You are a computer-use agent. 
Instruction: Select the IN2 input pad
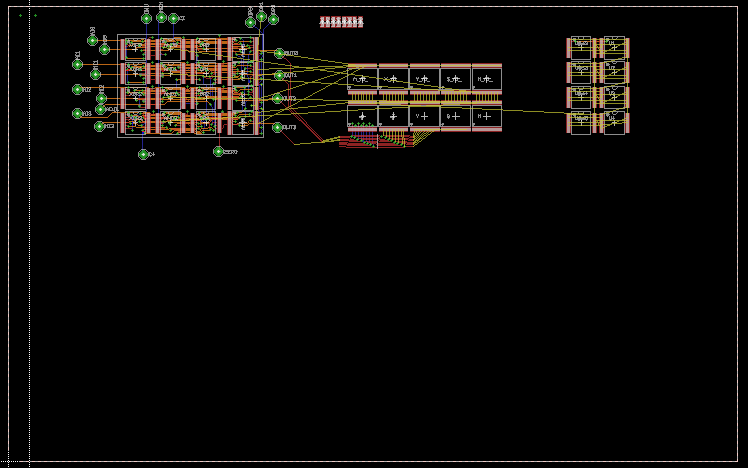click(x=77, y=90)
